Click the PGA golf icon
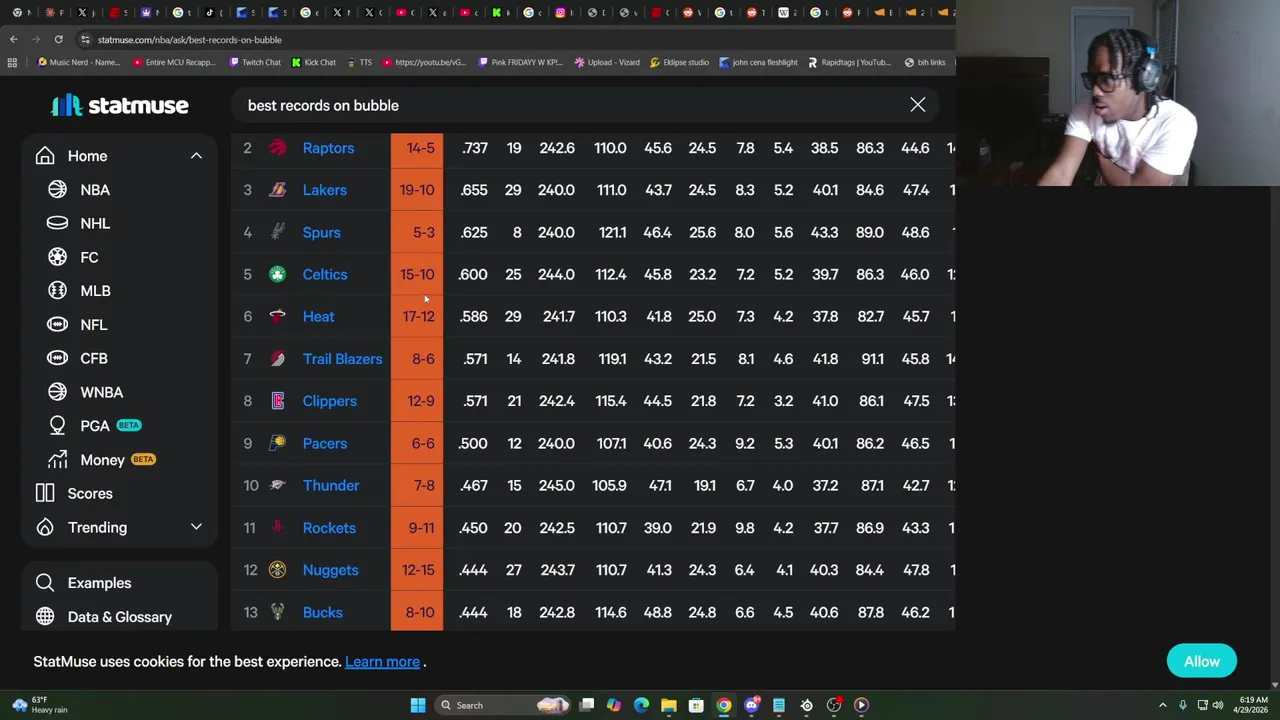Viewport: 1280px width, 720px height. (57, 426)
